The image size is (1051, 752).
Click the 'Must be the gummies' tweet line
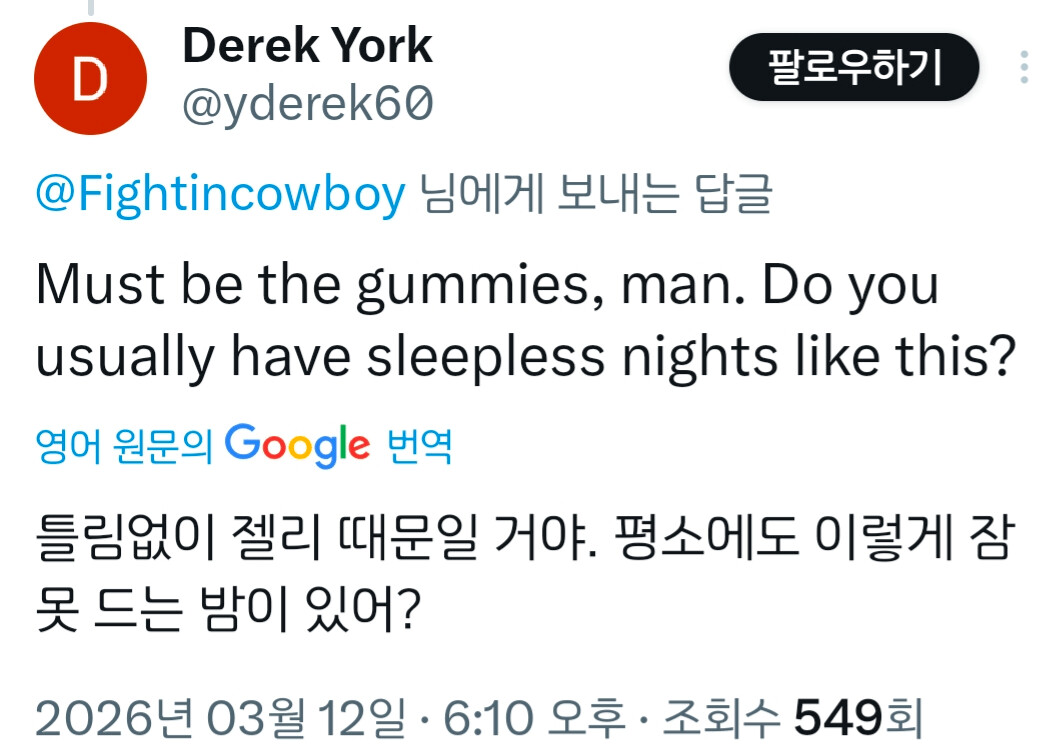pyautogui.click(x=487, y=286)
